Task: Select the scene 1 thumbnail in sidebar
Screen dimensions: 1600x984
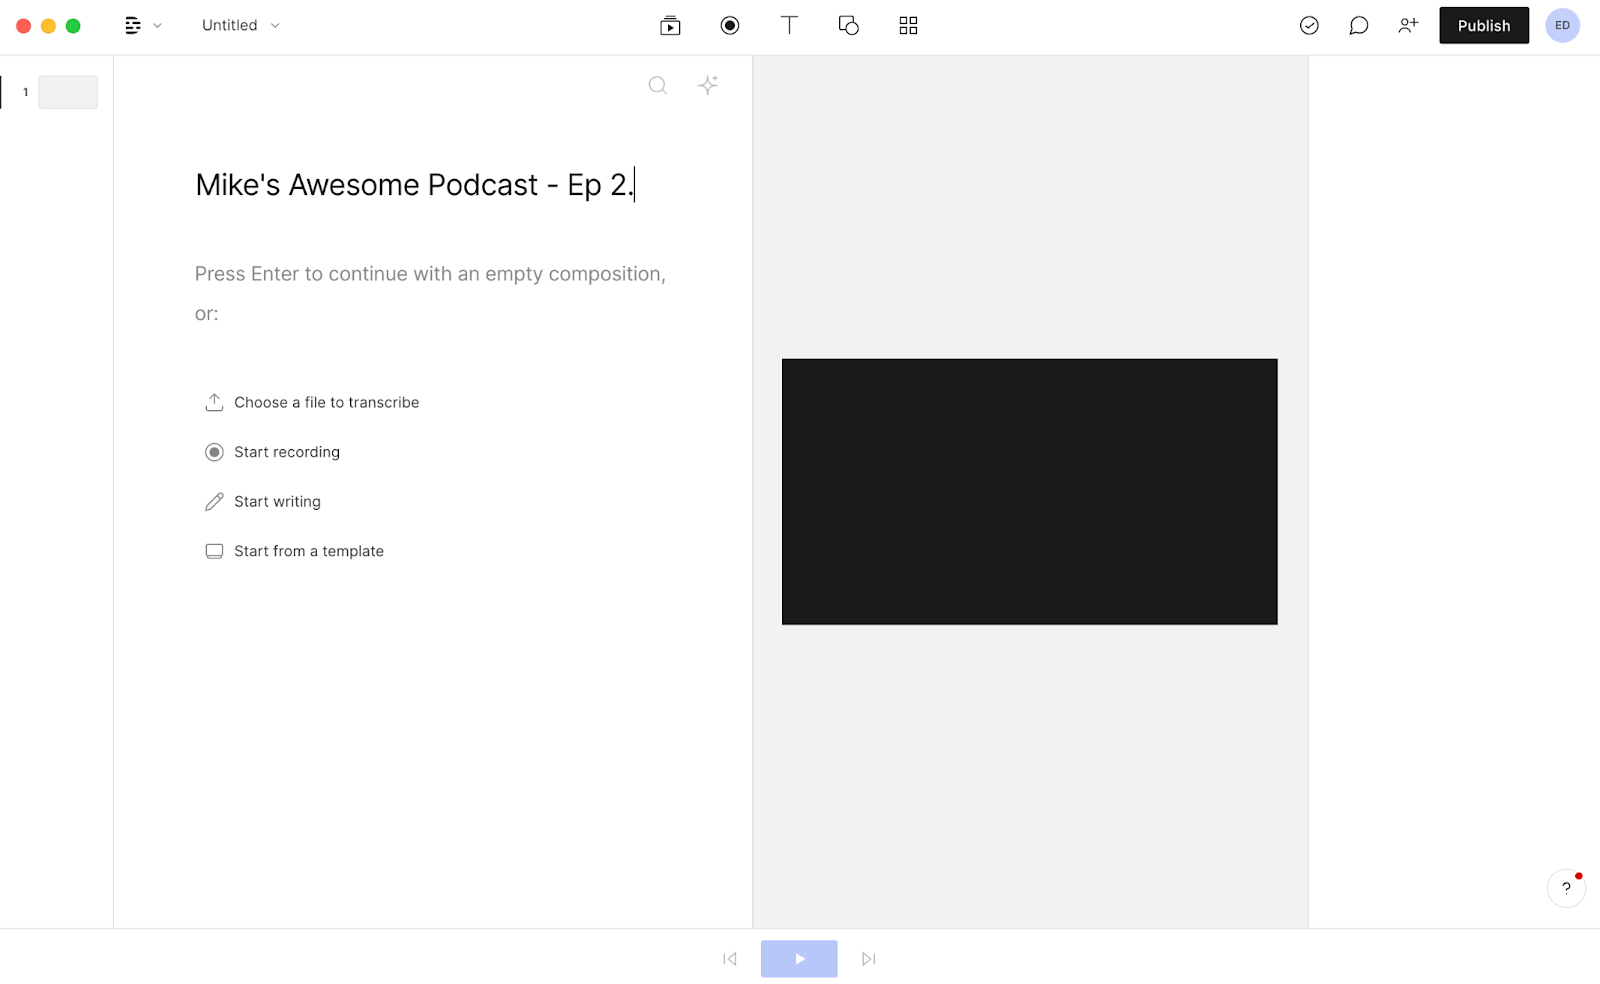Action: [67, 91]
